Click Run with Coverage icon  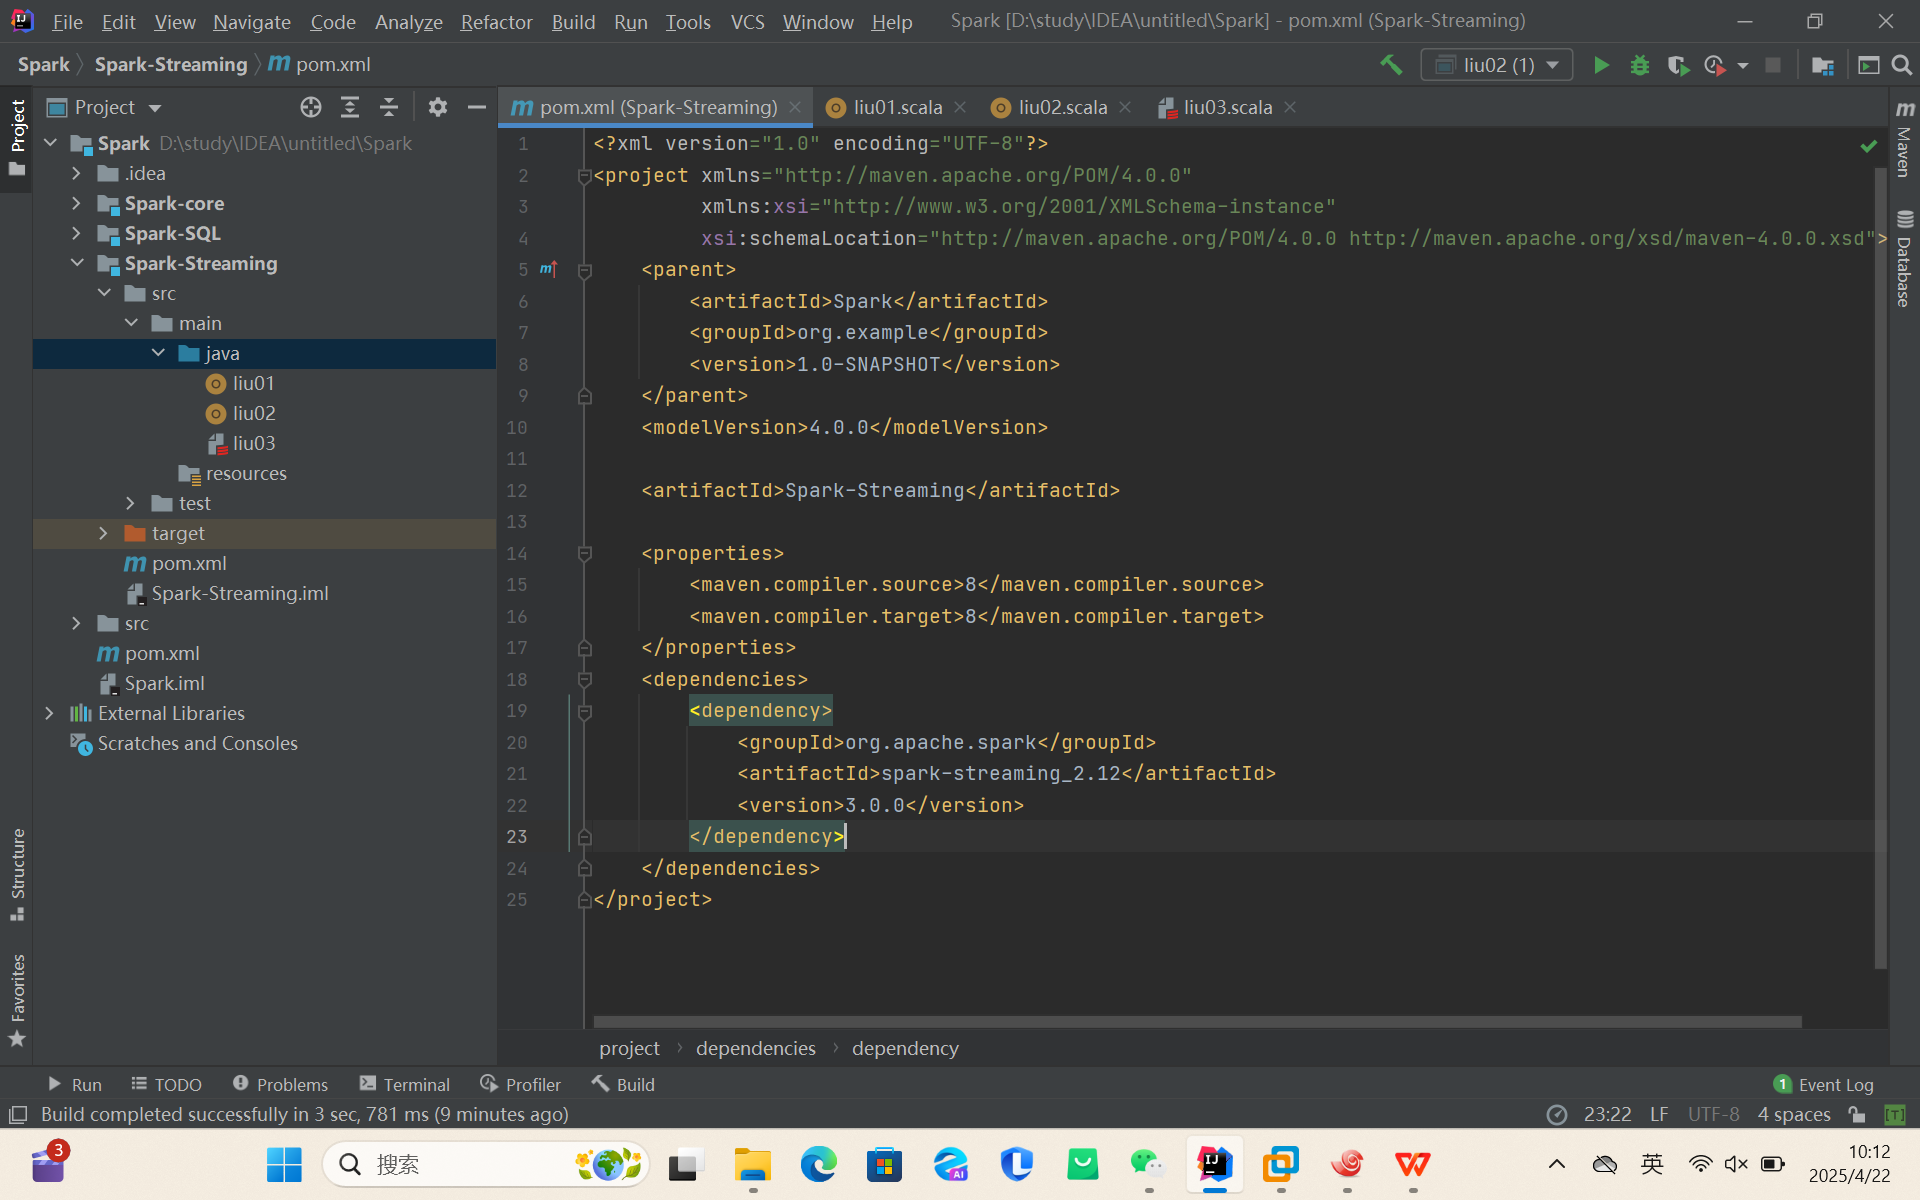[x=1678, y=65]
